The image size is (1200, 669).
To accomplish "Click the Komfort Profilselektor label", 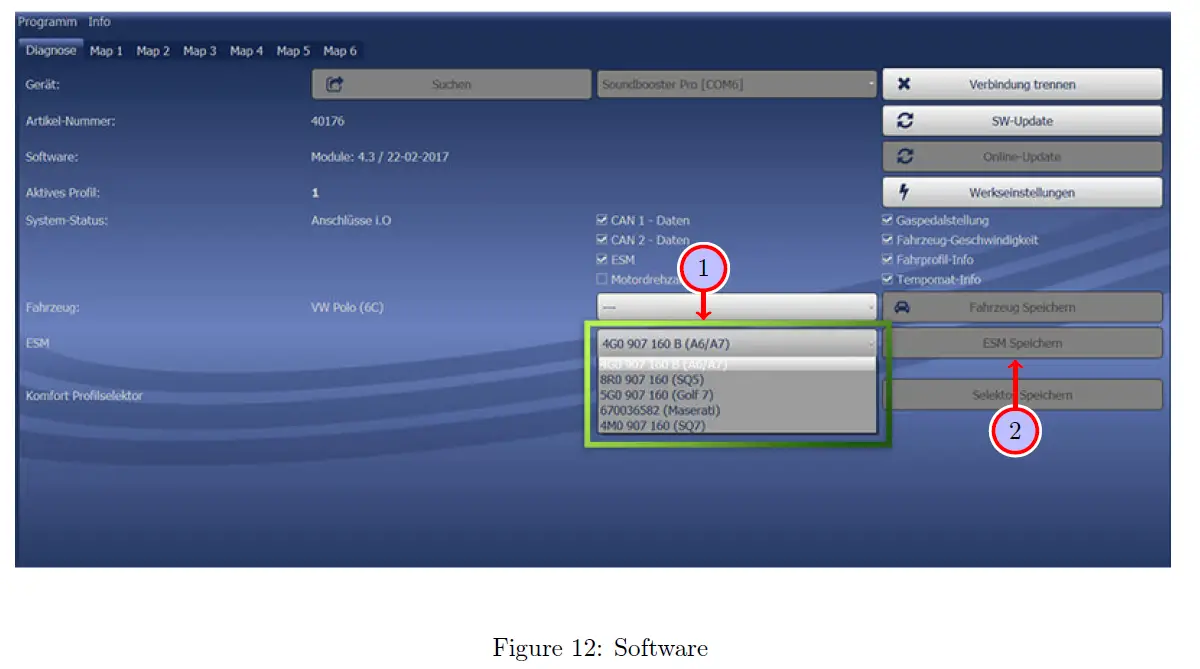I will pyautogui.click(x=84, y=395).
